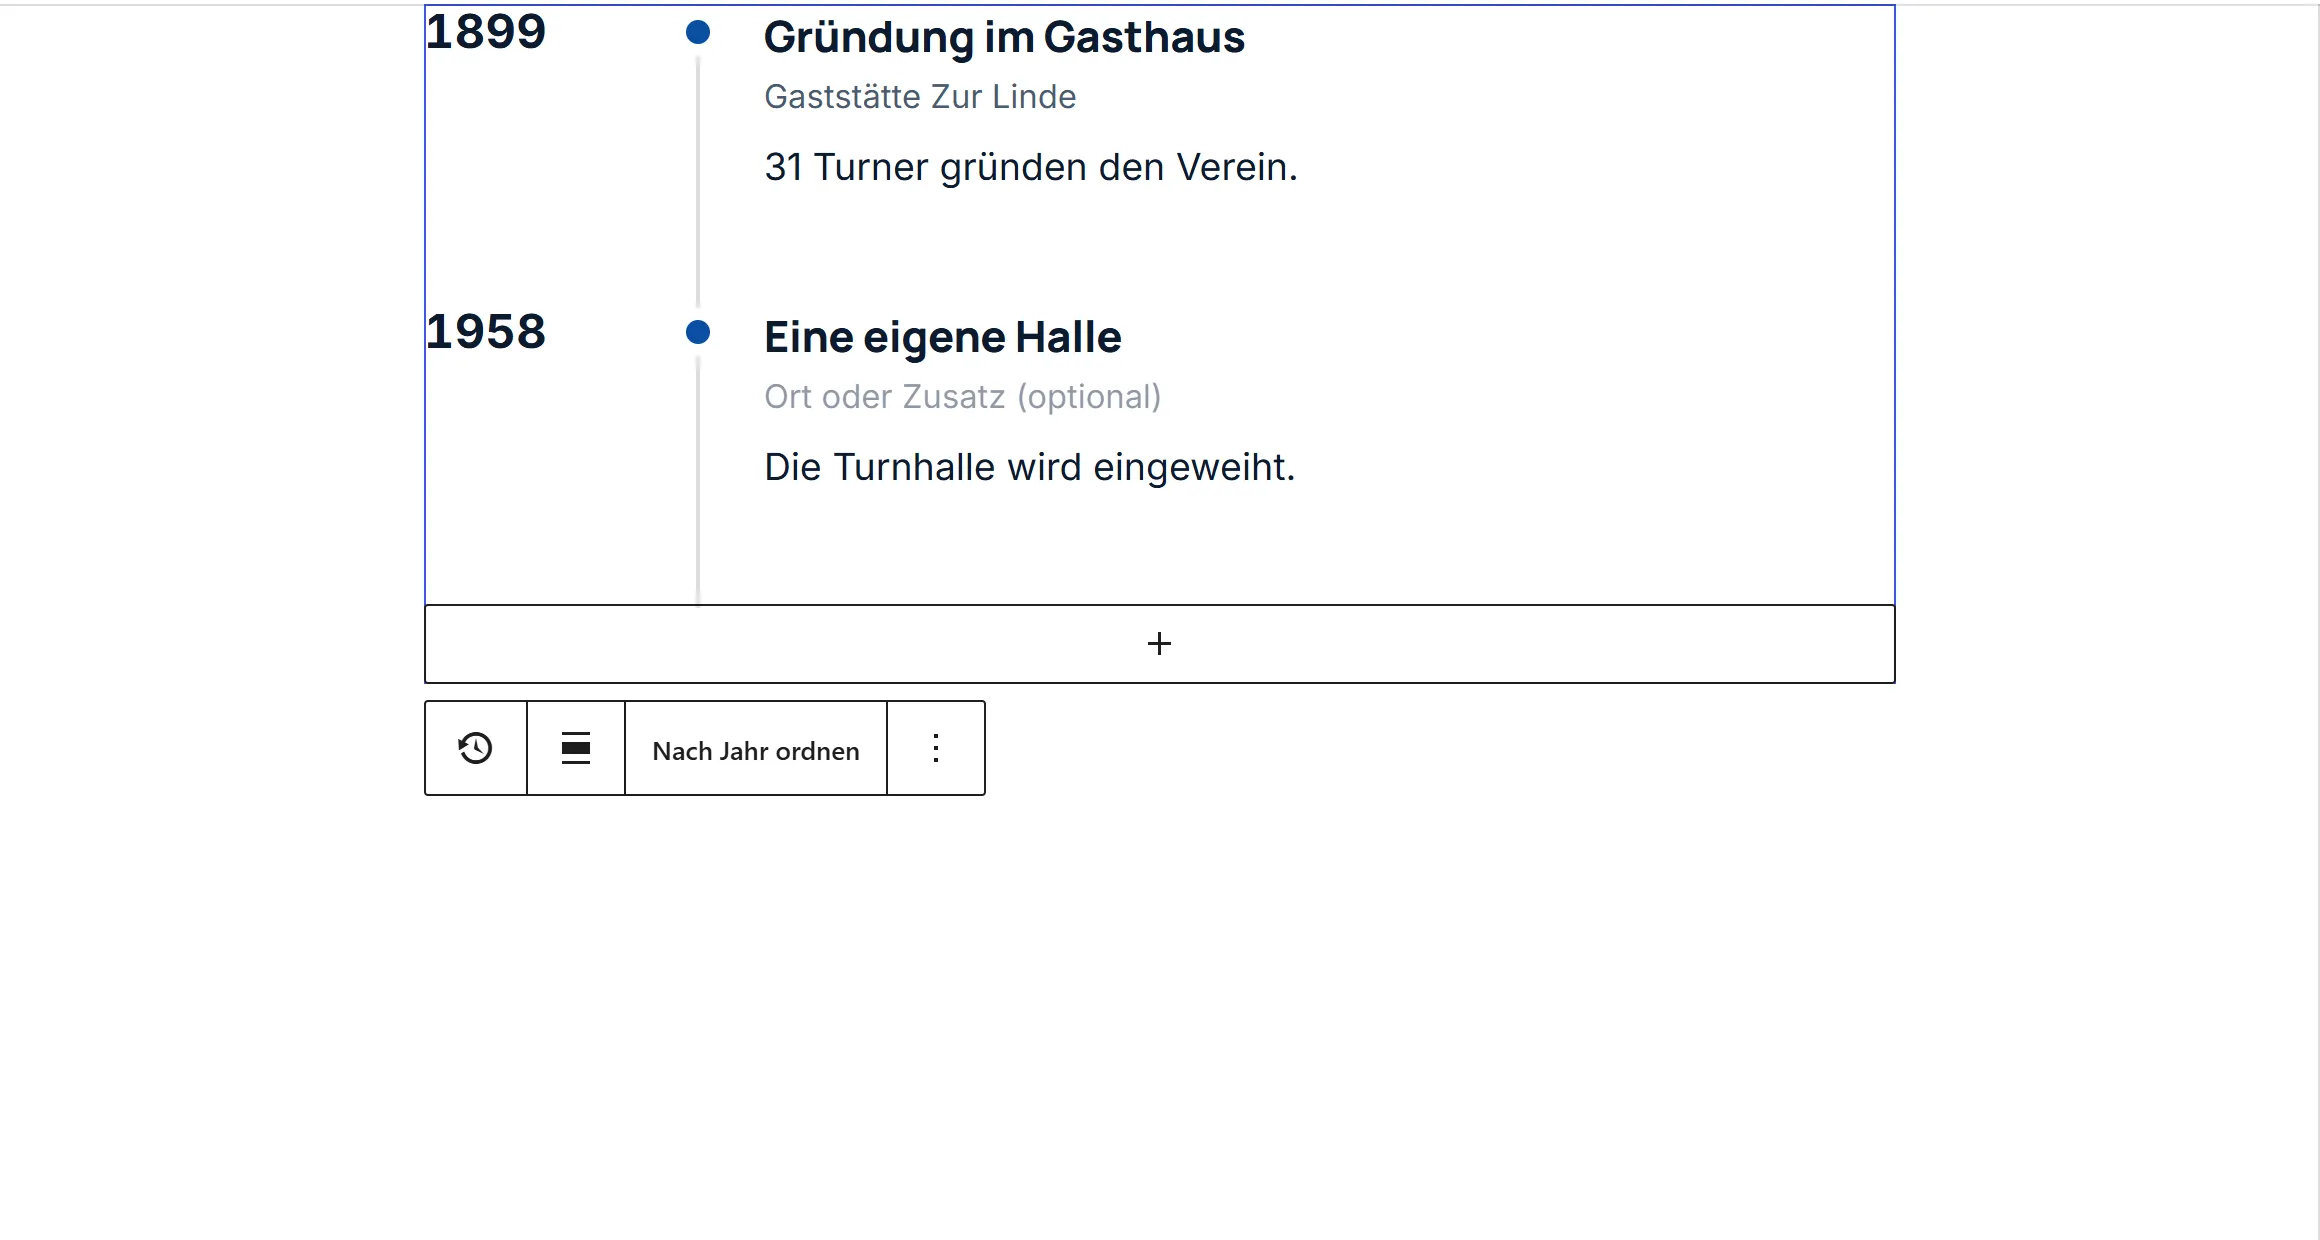This screenshot has height=1240, width=2320.
Task: Click the timeline block type icon
Action: pyautogui.click(x=476, y=748)
